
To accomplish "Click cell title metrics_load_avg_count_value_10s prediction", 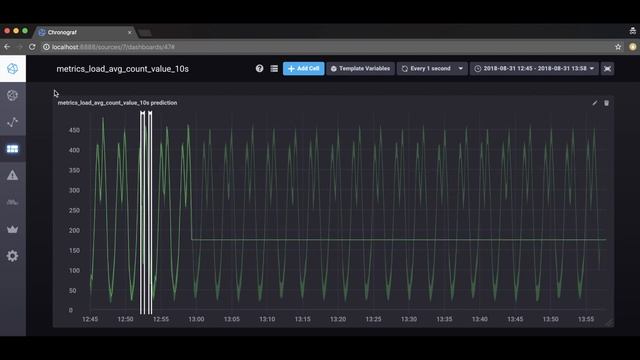I will 118,103.
